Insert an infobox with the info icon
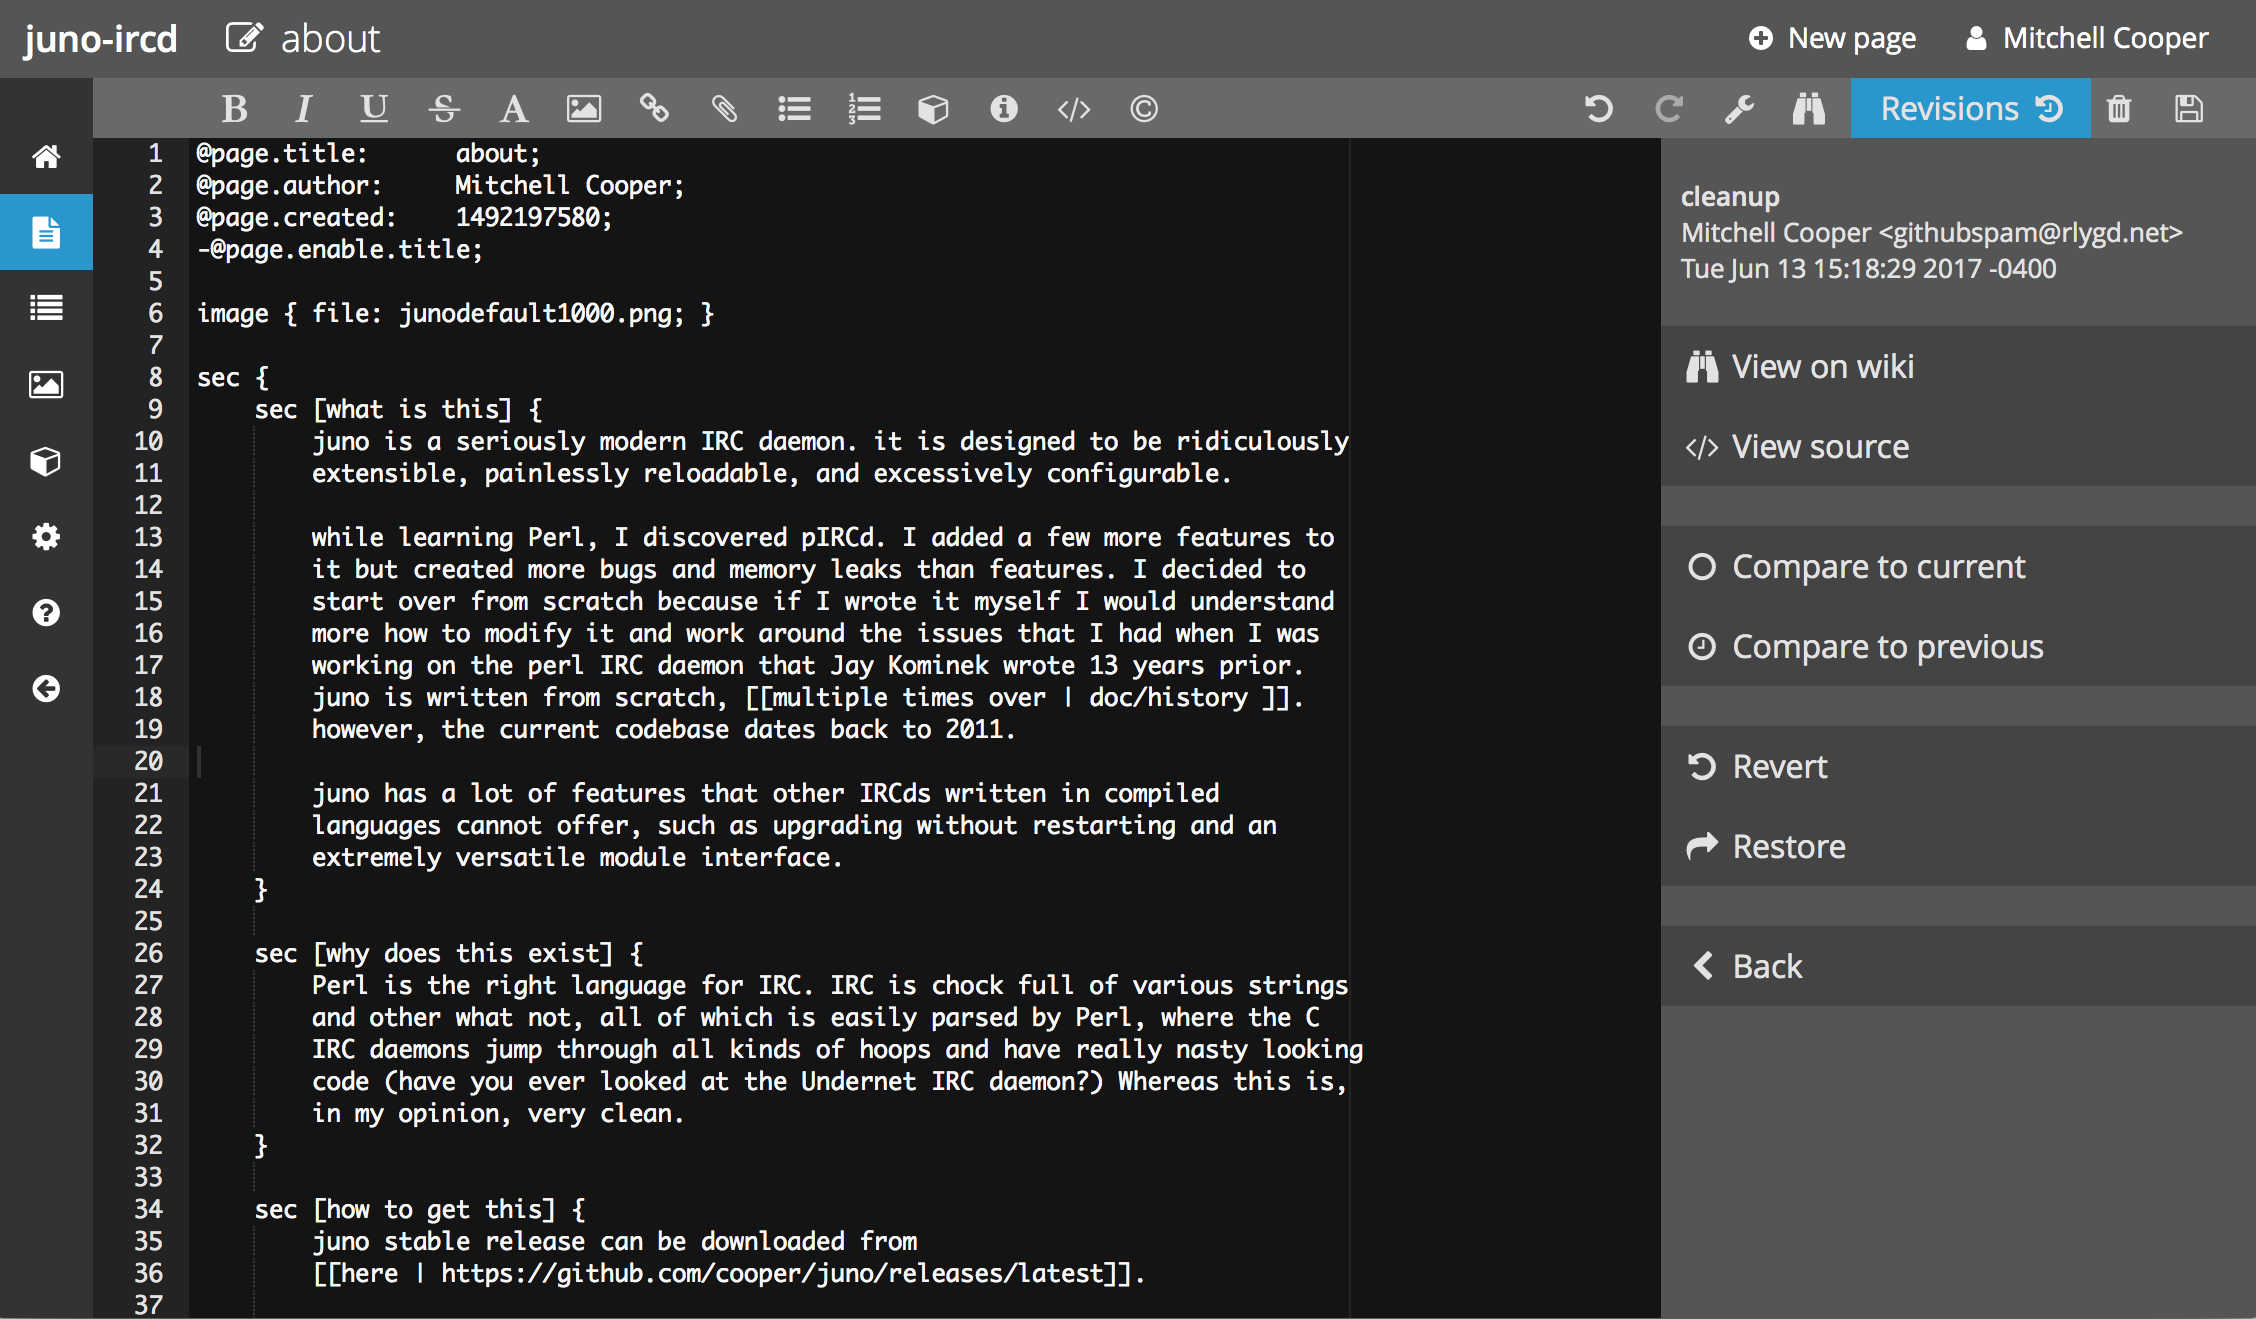Image resolution: width=2256 pixels, height=1319 pixels. [1004, 108]
